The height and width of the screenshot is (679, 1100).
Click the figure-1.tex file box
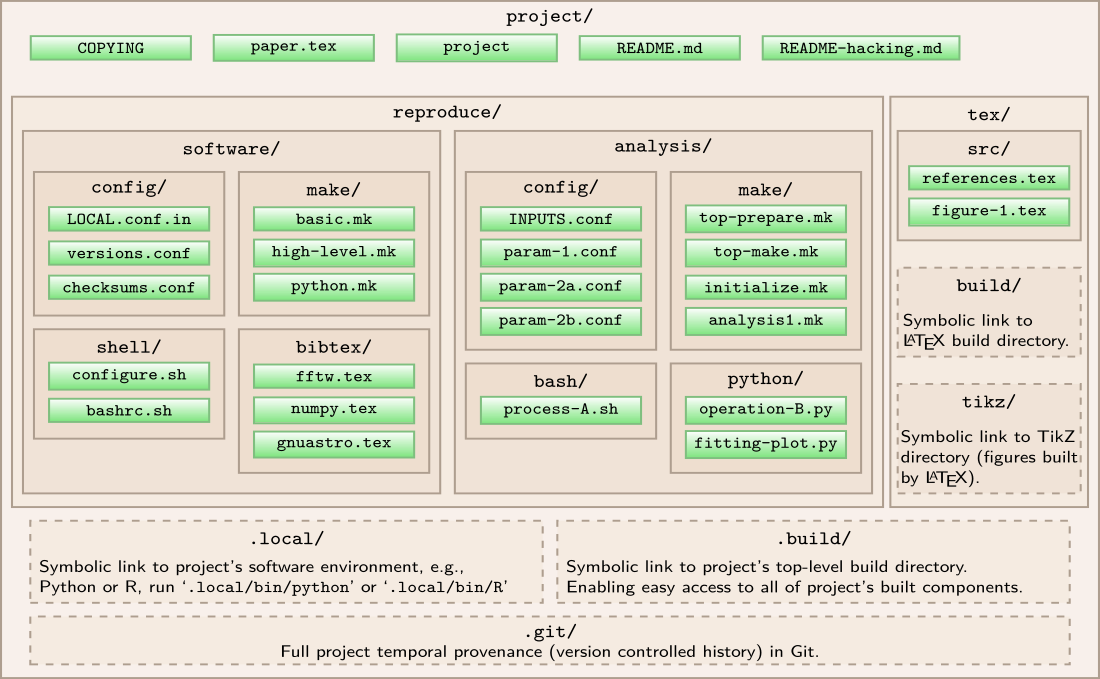[x=988, y=212]
